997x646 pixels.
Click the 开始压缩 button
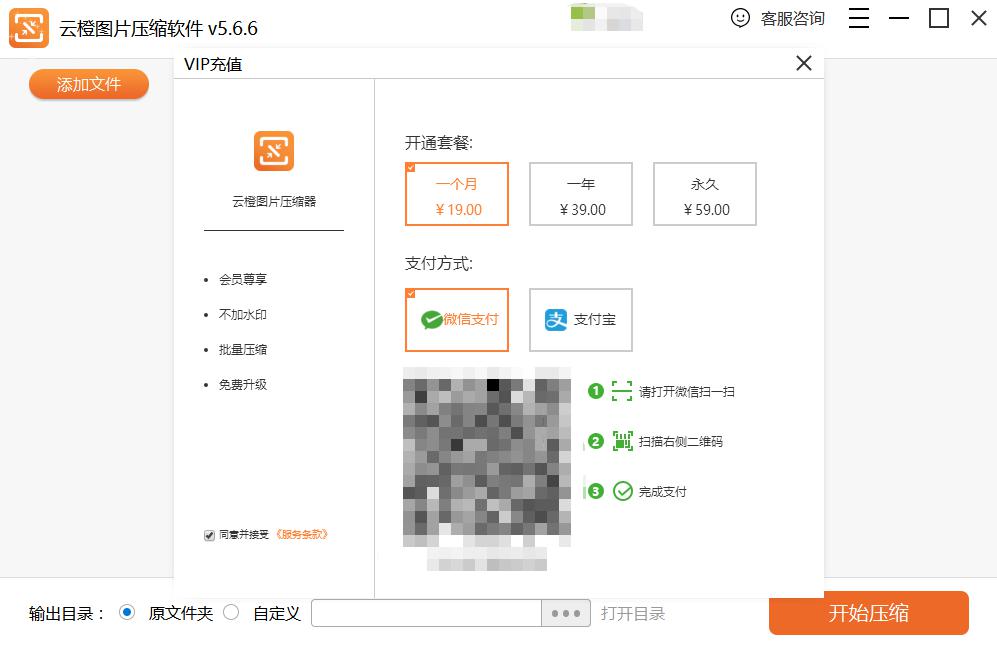tap(869, 613)
